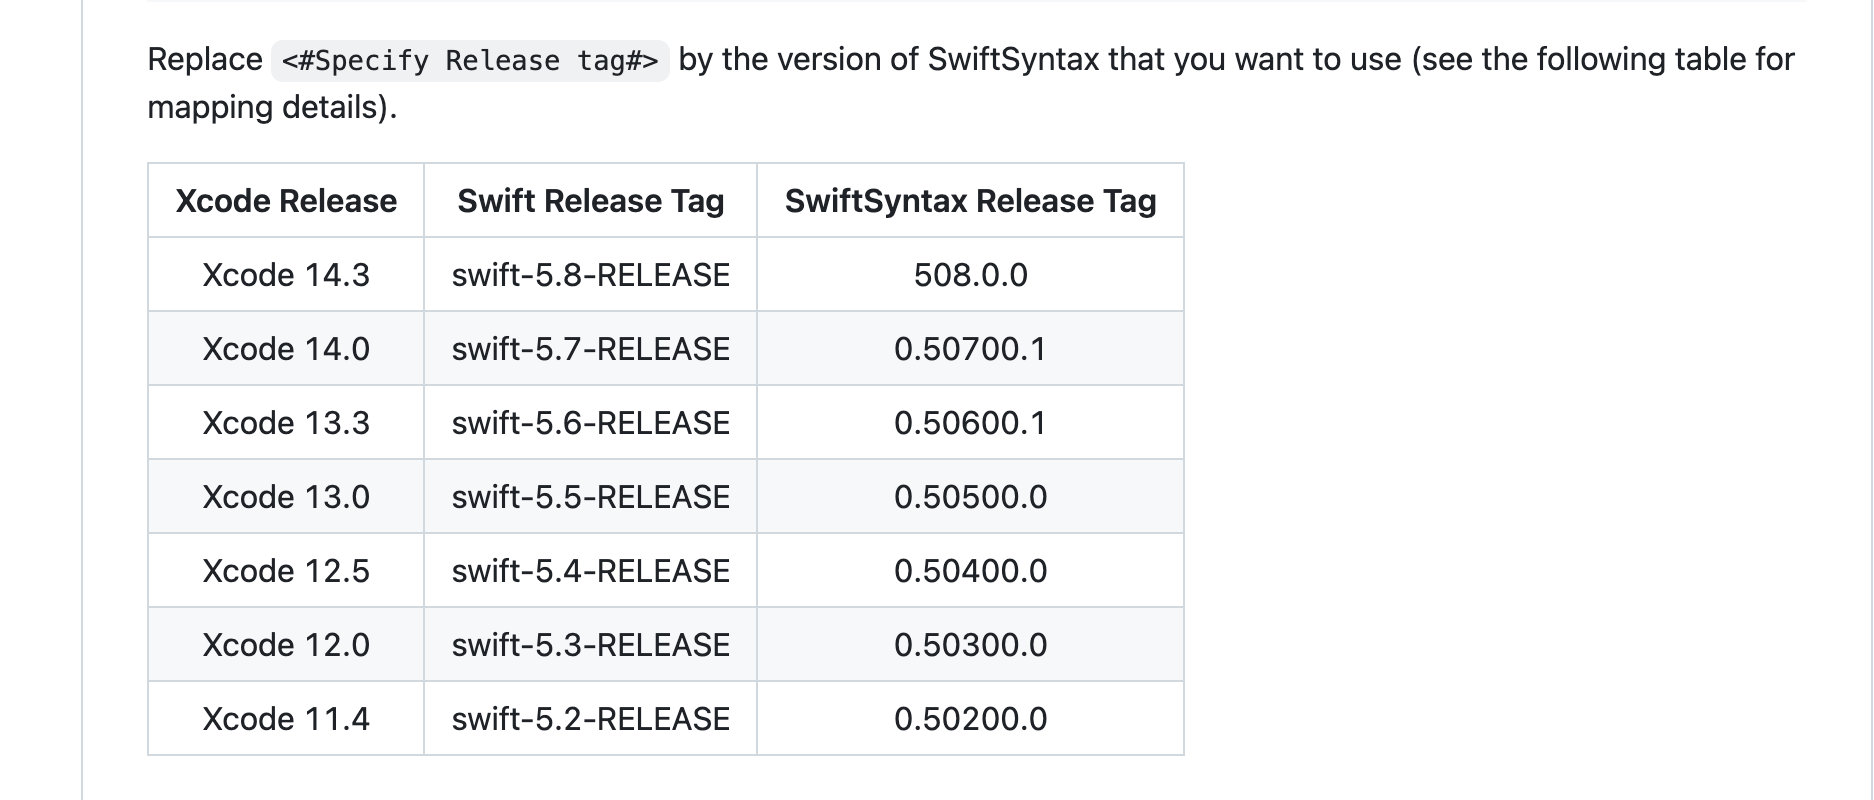Click the swift-5.5-RELEASE cell
The image size is (1874, 800).
(x=590, y=497)
